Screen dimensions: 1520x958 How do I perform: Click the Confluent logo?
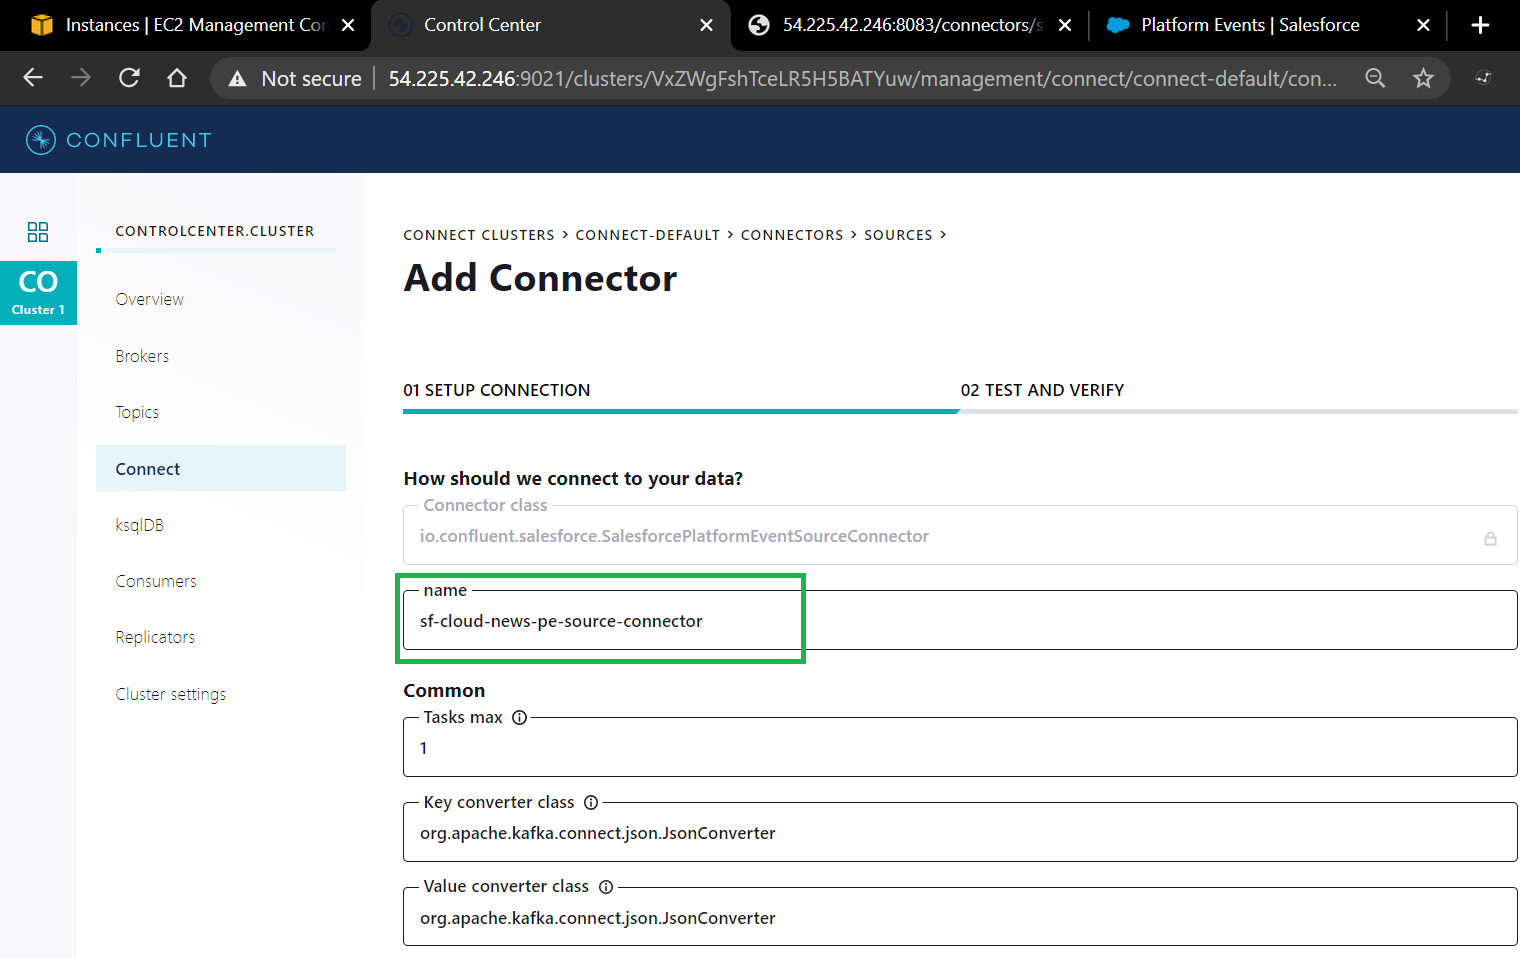click(119, 140)
